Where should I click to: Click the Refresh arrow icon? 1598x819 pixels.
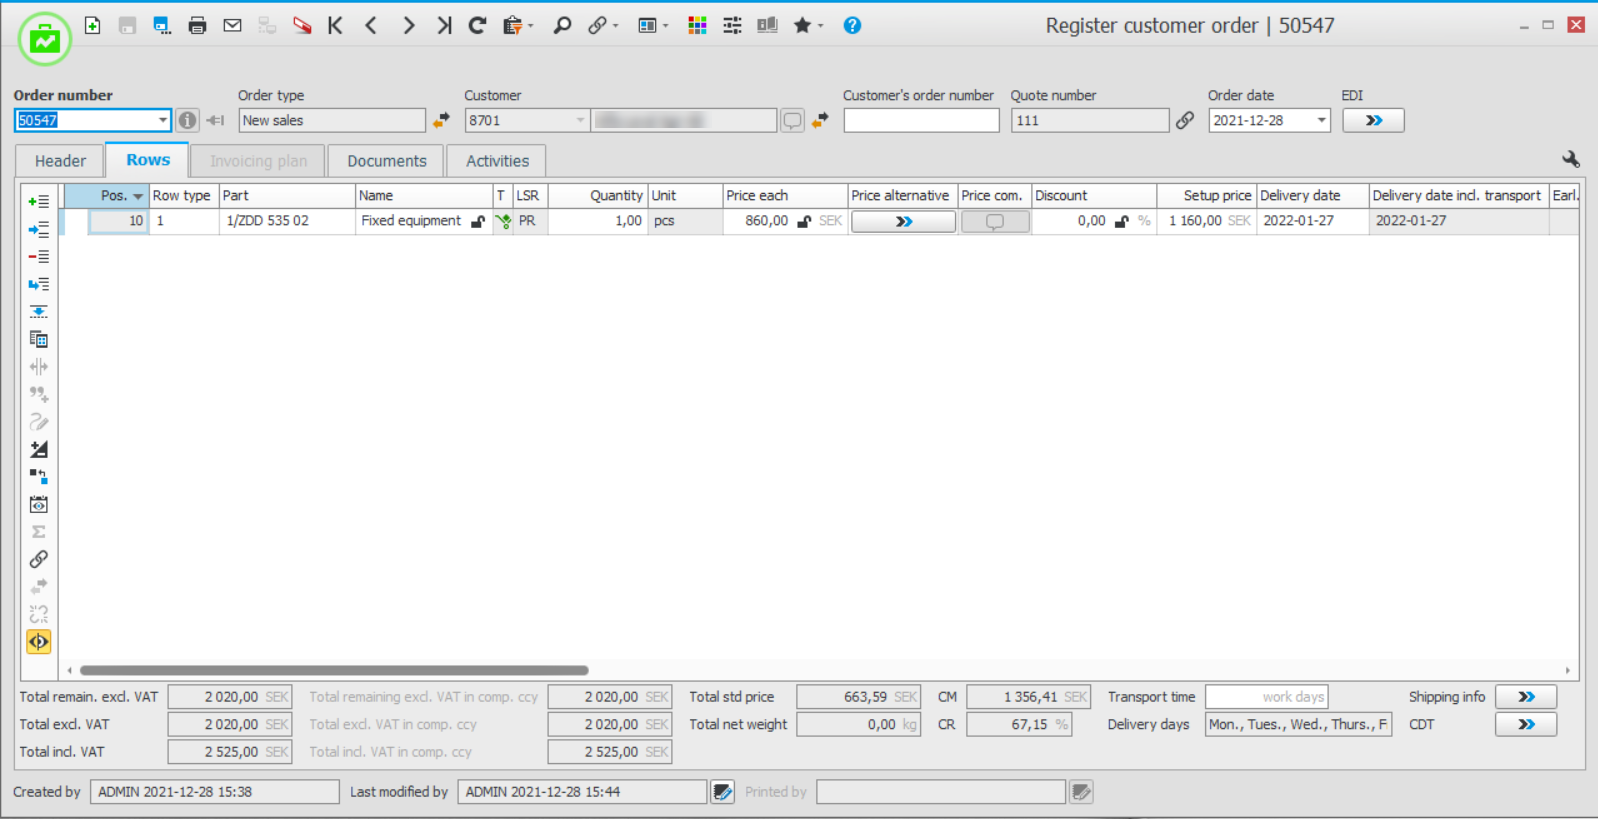coord(477,26)
